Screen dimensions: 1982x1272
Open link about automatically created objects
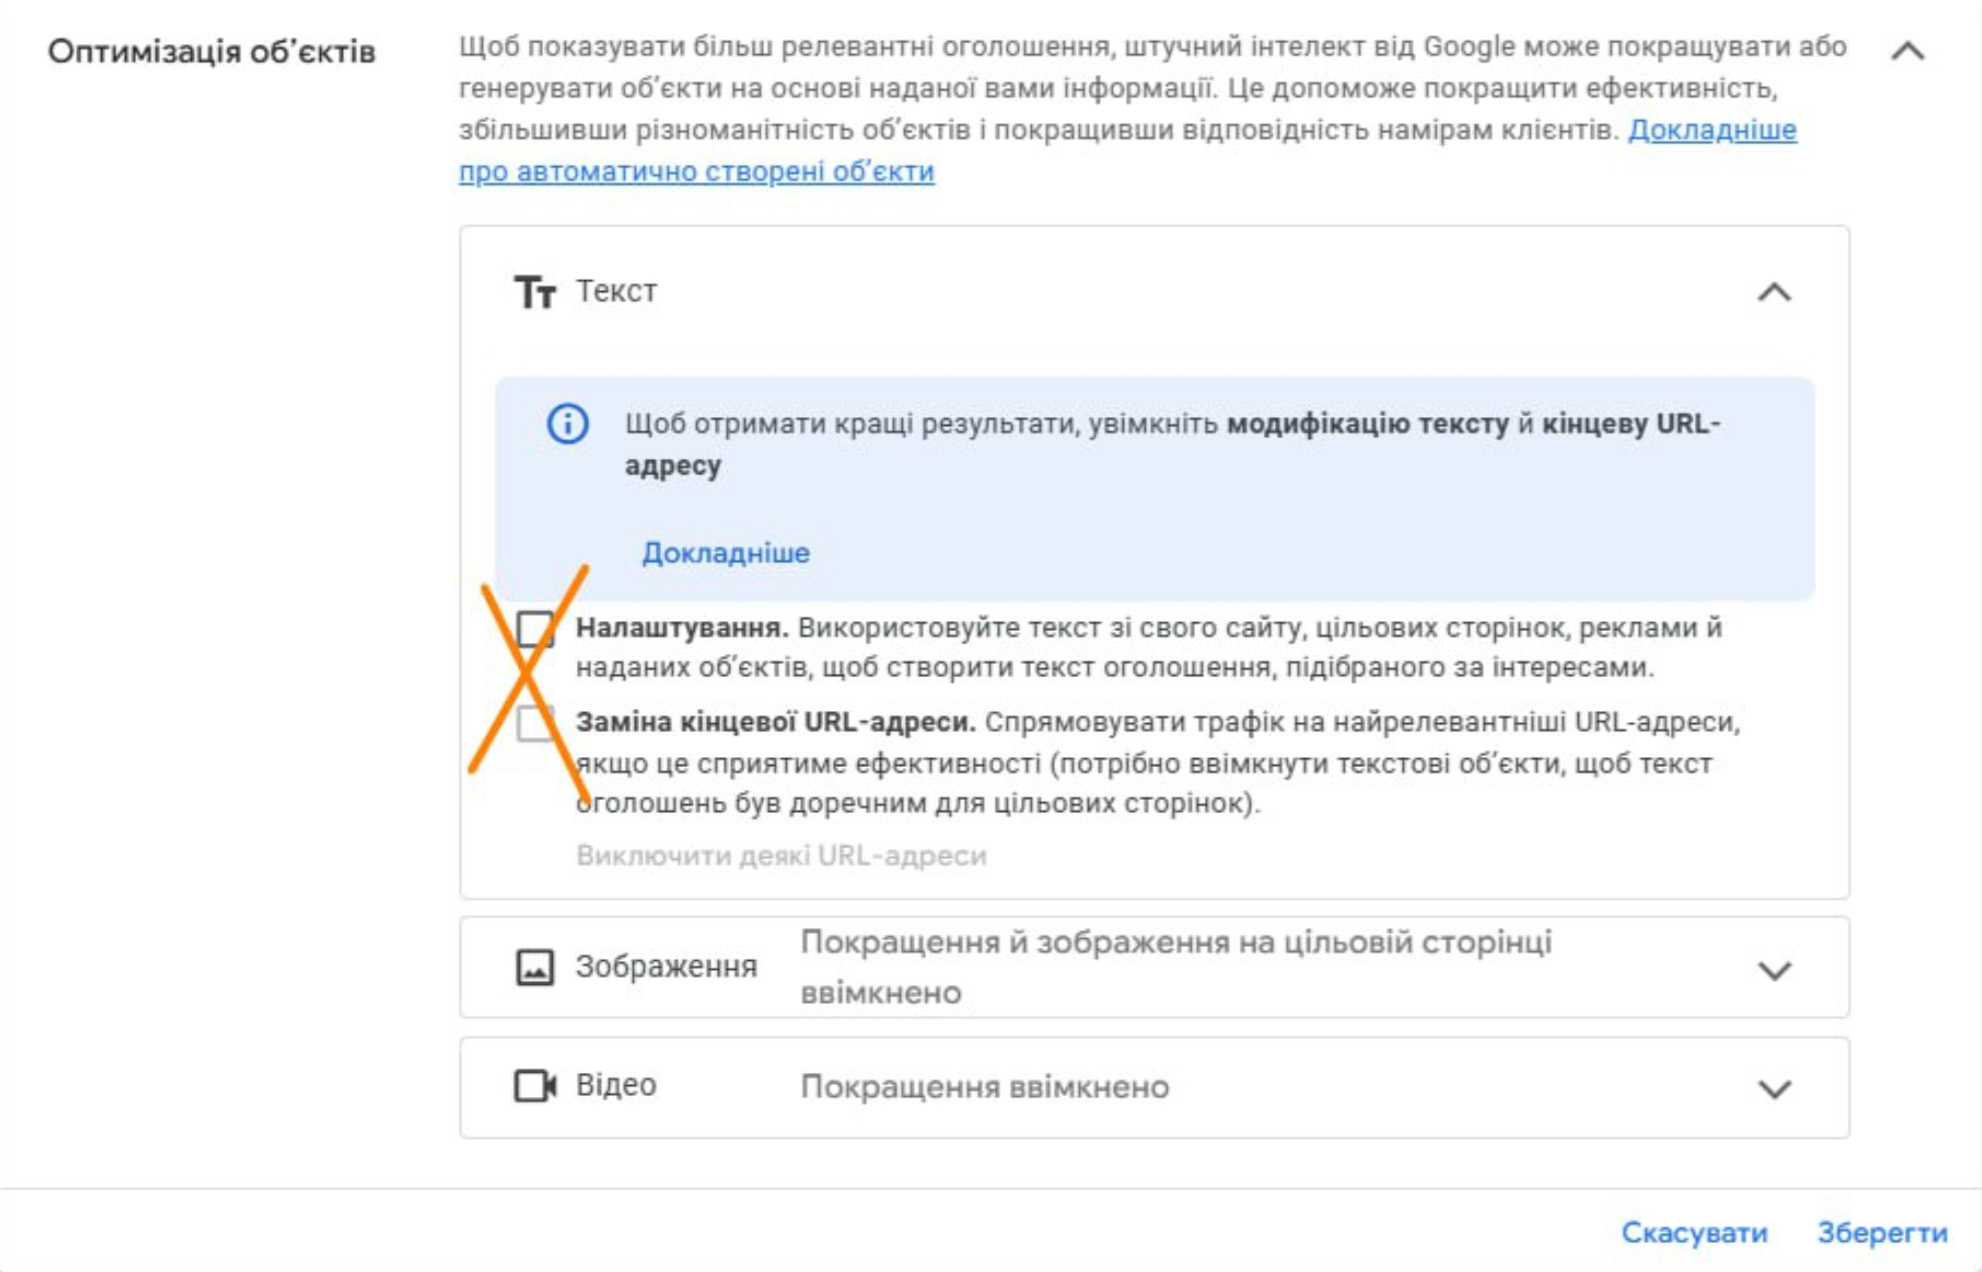point(696,172)
